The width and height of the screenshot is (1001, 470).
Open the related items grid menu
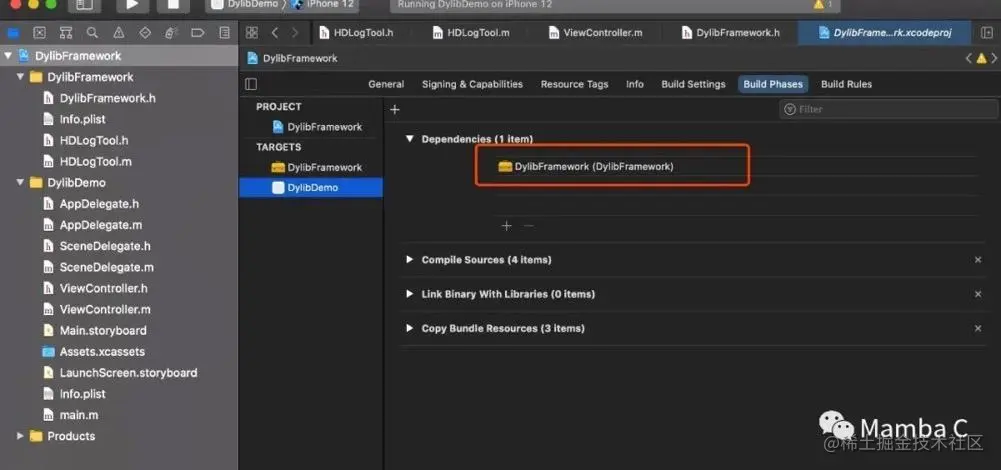click(x=252, y=33)
